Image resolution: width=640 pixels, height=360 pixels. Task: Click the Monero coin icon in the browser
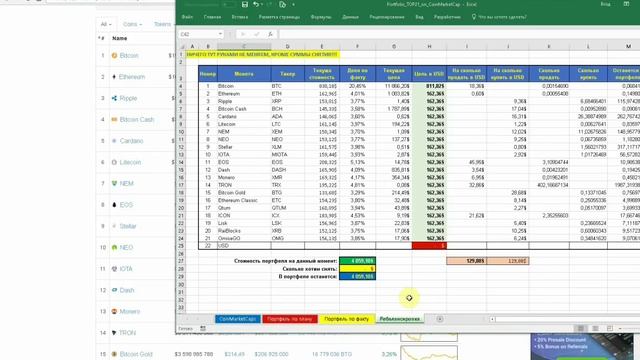coord(114,311)
